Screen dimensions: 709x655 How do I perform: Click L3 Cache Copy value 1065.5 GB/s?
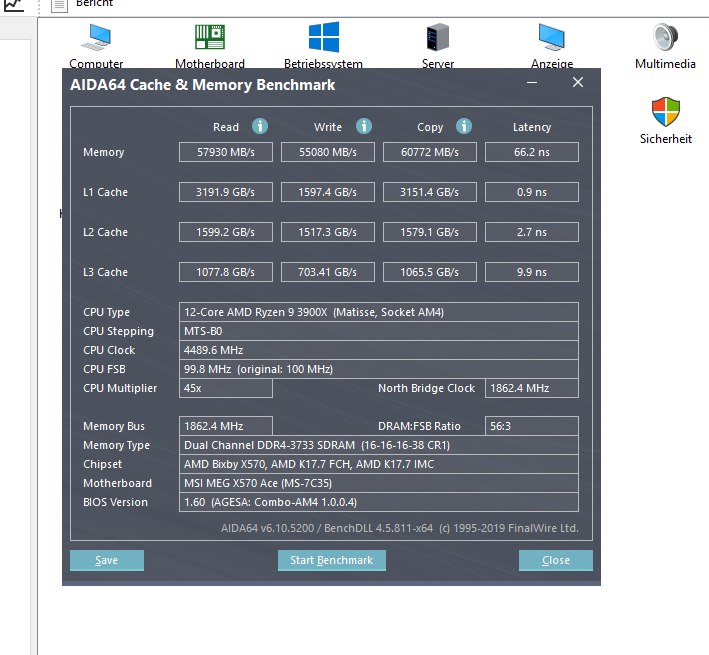(430, 272)
